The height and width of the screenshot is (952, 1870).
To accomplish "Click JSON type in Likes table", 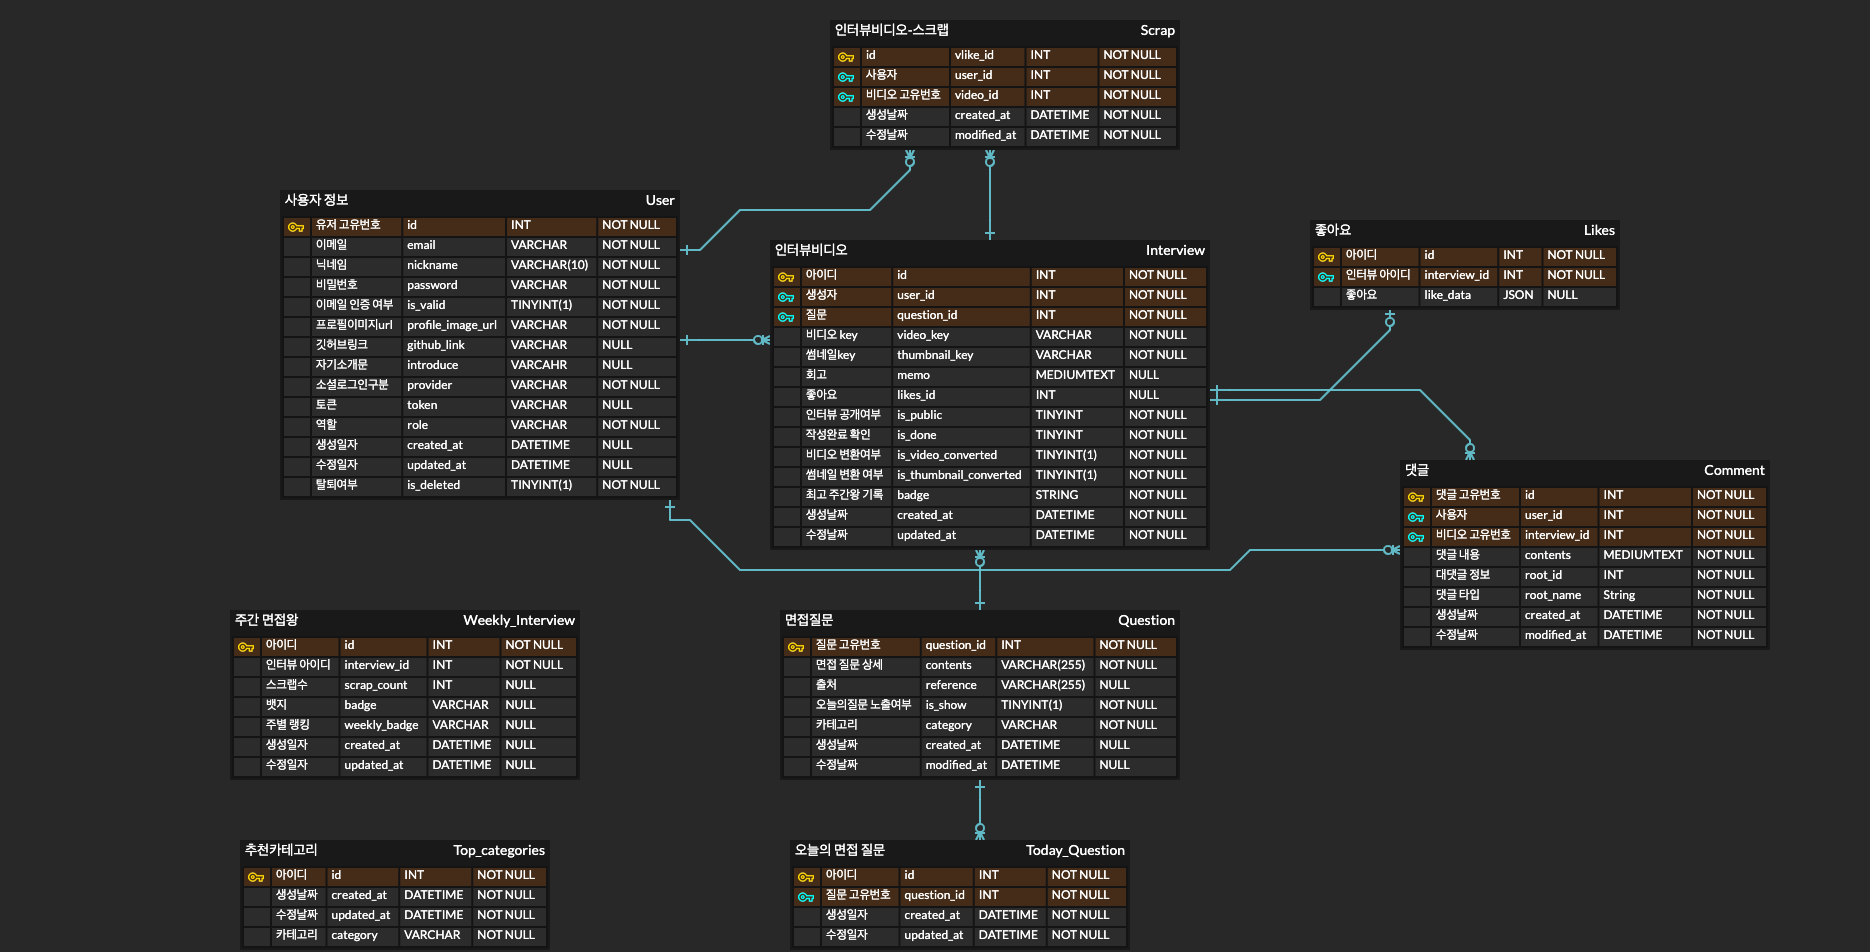I will point(1518,295).
